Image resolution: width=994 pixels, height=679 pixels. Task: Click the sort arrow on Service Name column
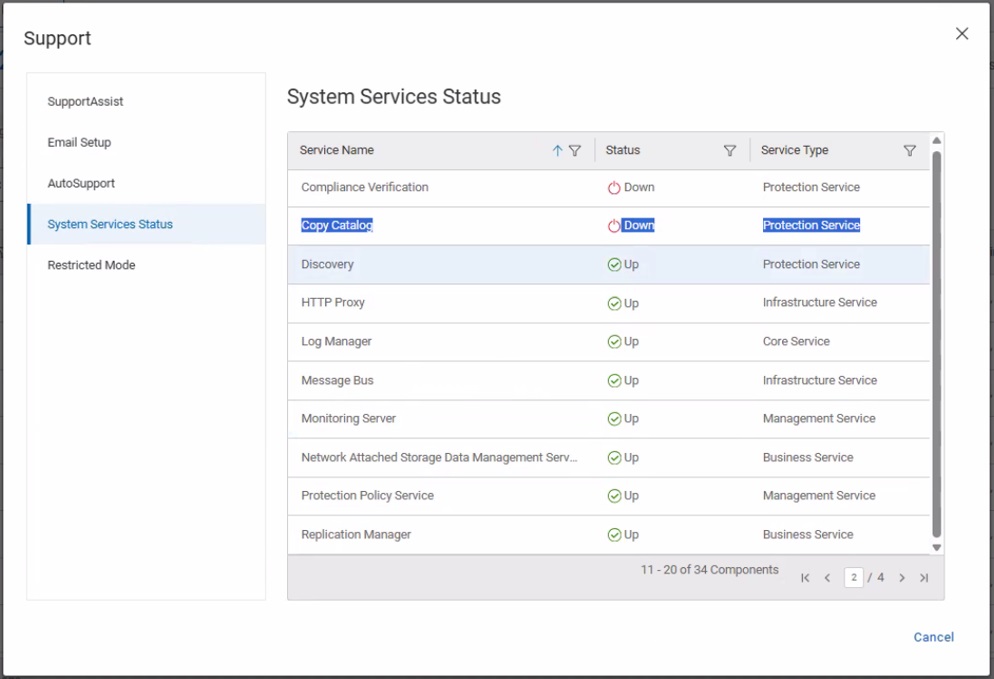(557, 150)
